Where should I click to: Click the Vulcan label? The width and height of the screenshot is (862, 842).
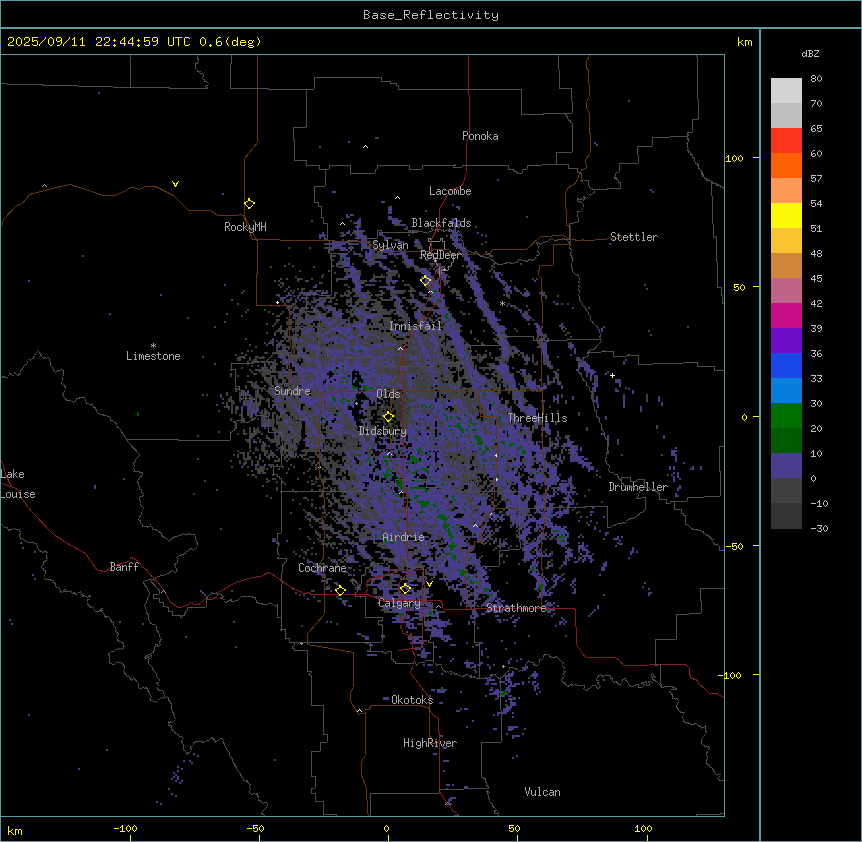(543, 792)
